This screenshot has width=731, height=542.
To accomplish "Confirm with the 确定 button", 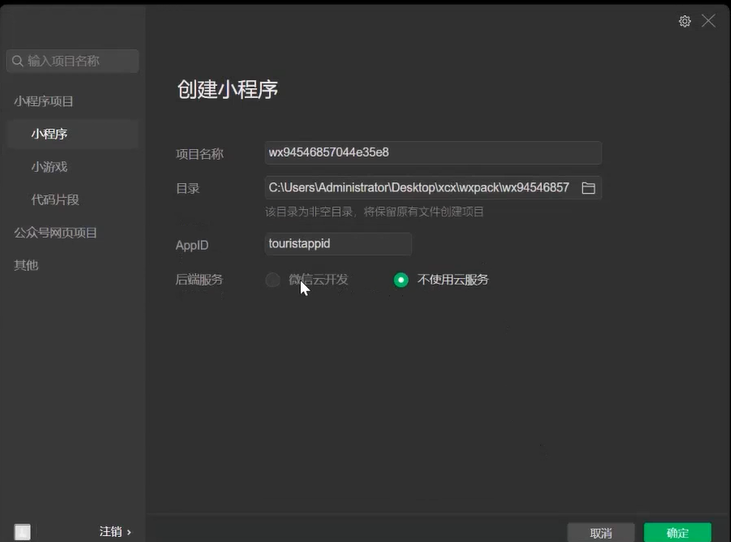I will click(677, 533).
